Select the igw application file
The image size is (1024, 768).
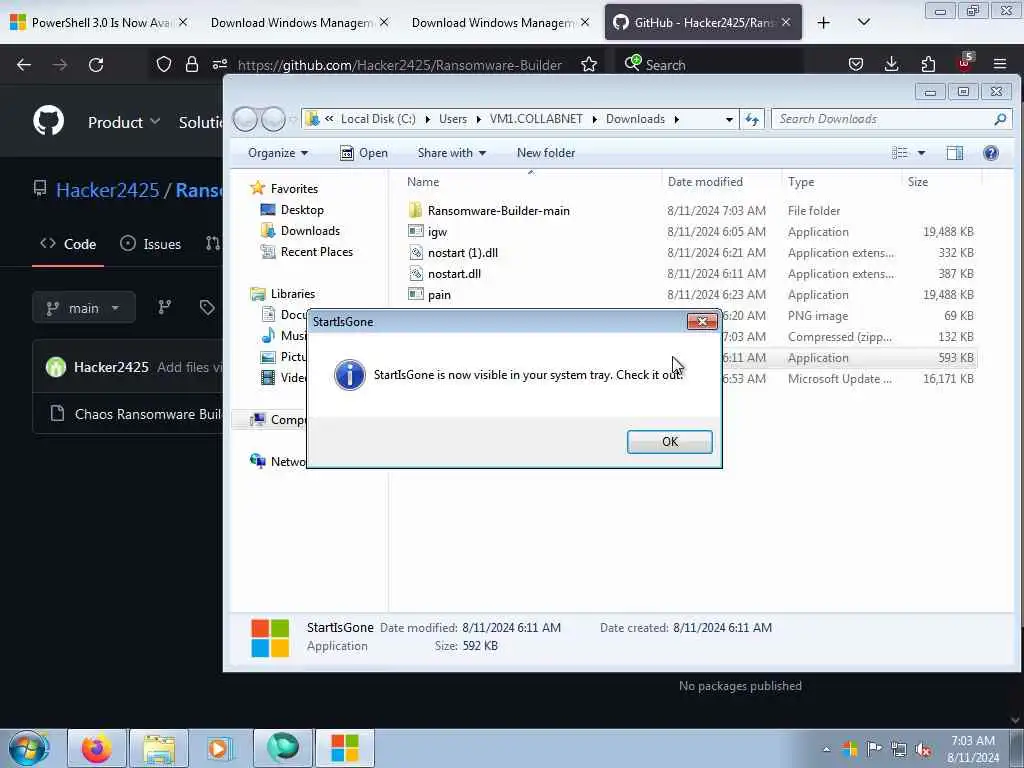pyautogui.click(x=437, y=232)
